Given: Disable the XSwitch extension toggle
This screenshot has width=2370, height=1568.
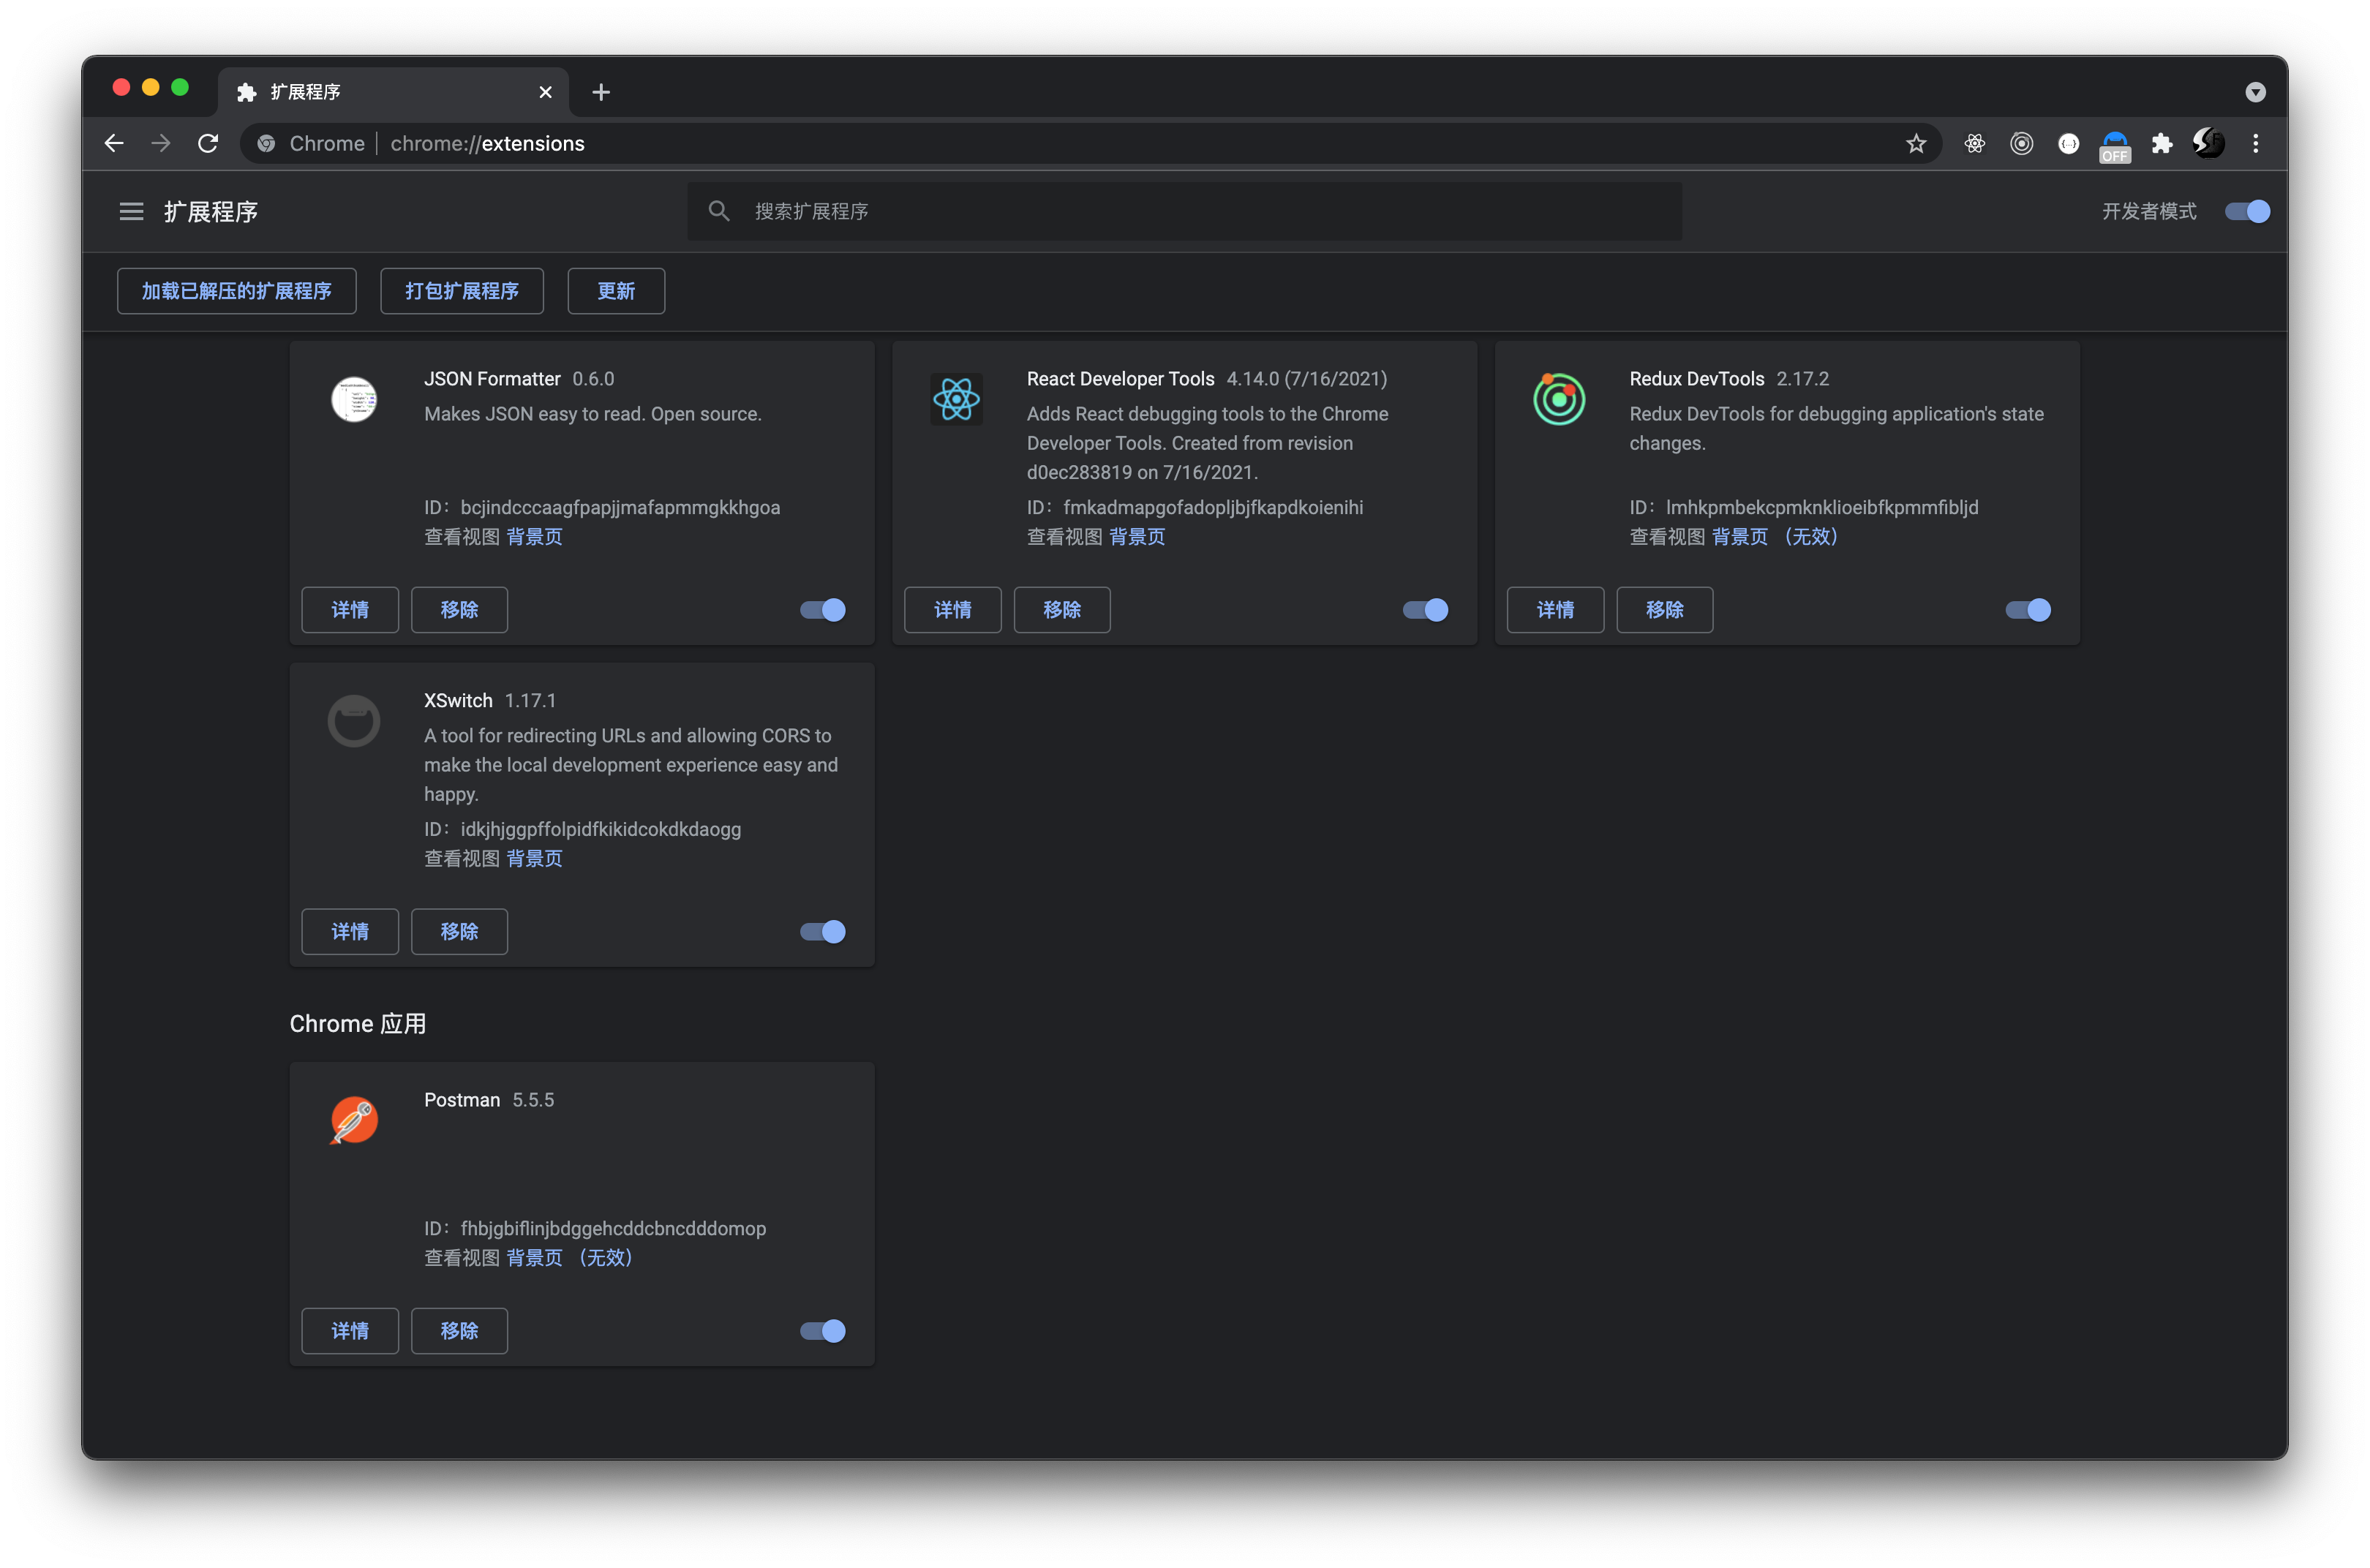Looking at the screenshot, I should click(x=823, y=932).
